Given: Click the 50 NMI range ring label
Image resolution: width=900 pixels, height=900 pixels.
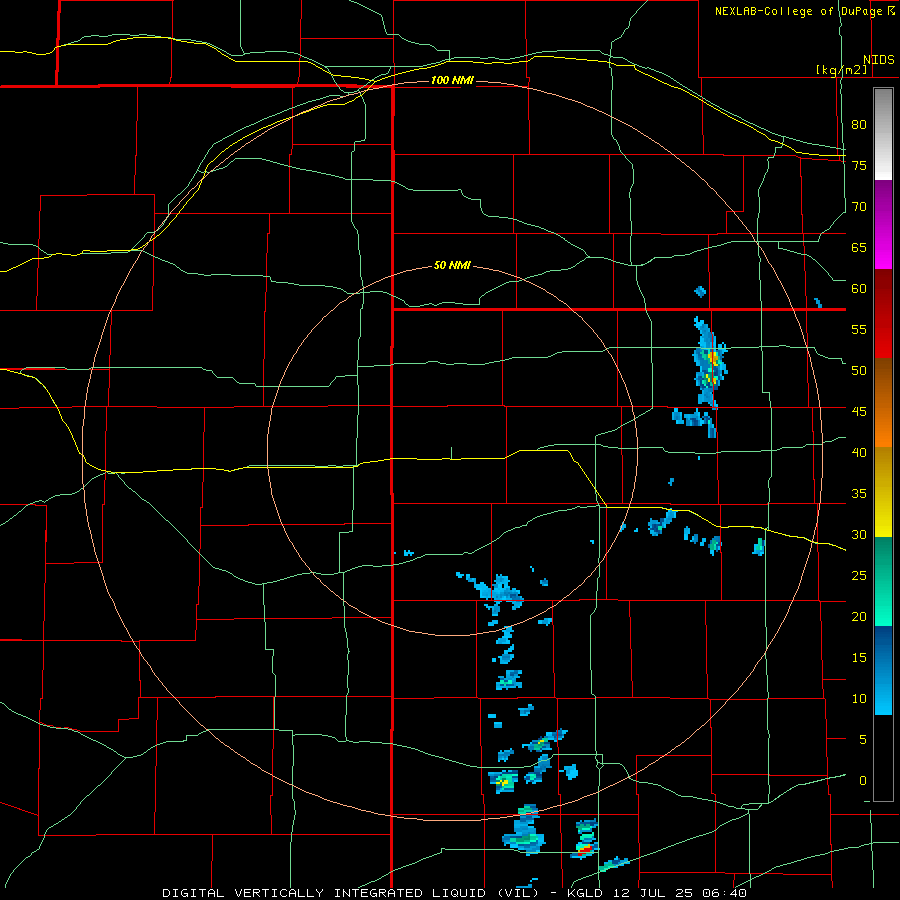Looking at the screenshot, I should pyautogui.click(x=452, y=265).
